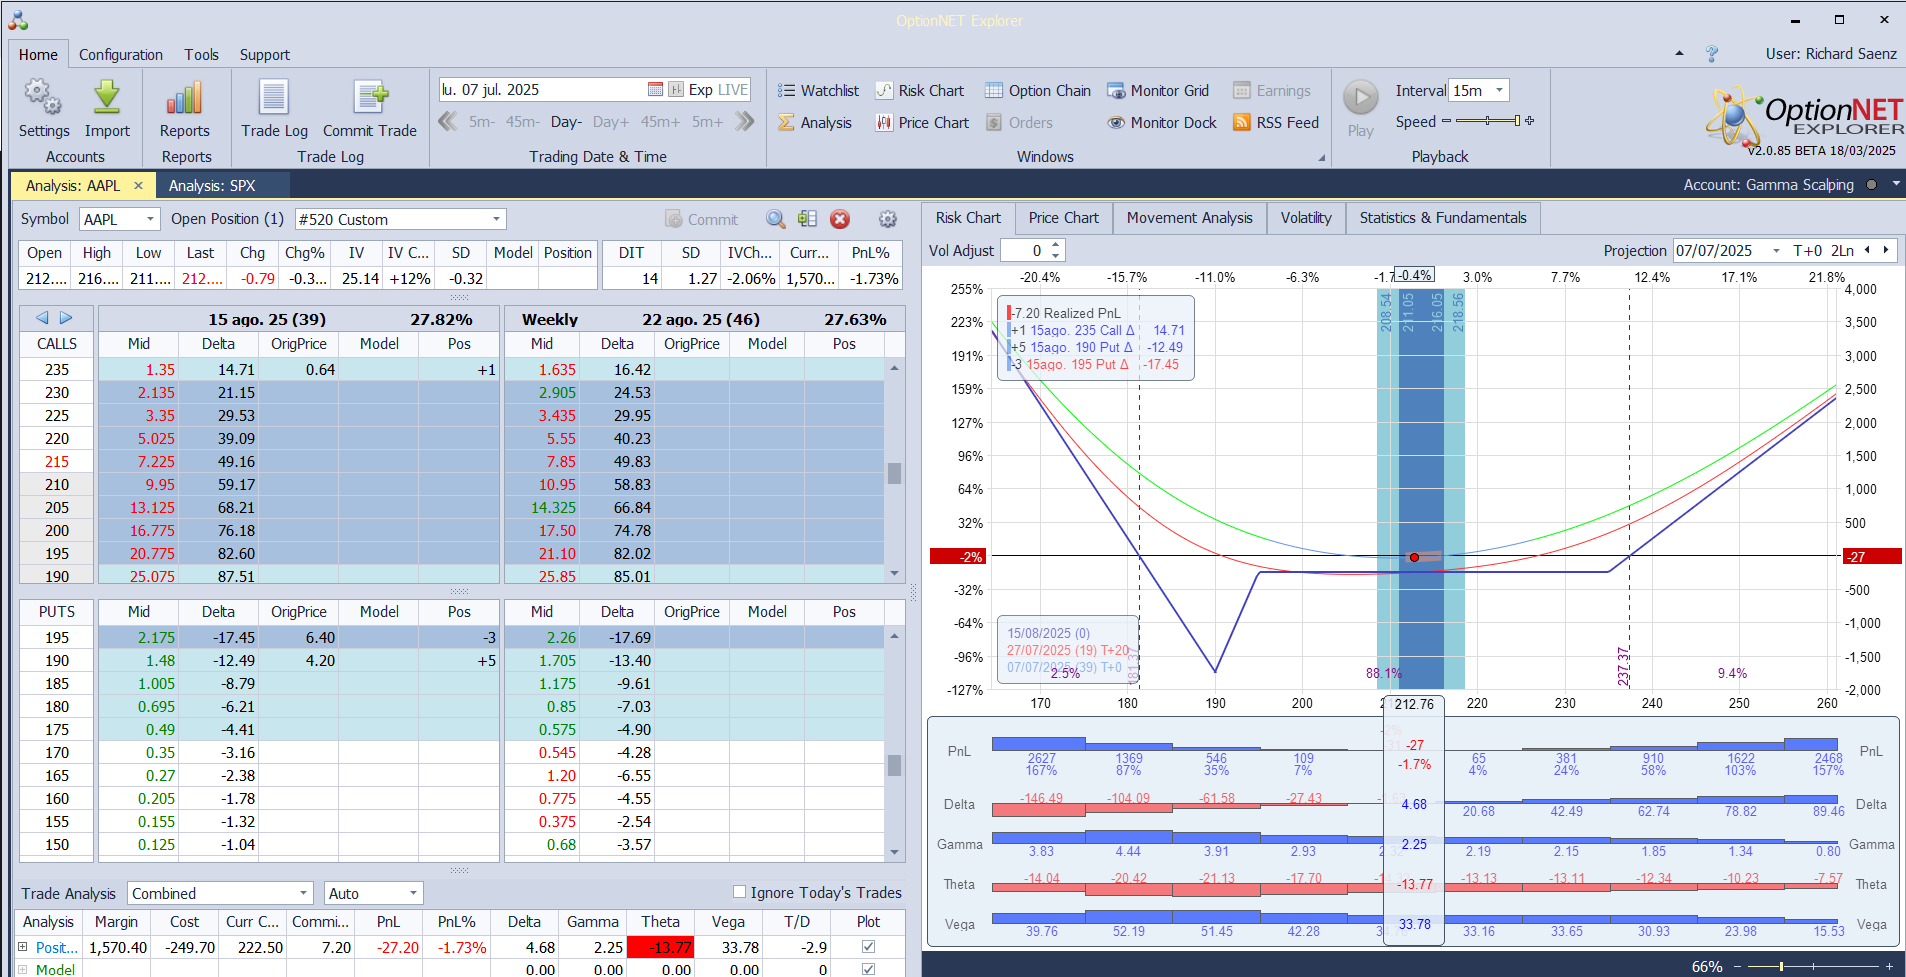Open the Movement Analysis tab
This screenshot has height=977, width=1906.
(1189, 218)
